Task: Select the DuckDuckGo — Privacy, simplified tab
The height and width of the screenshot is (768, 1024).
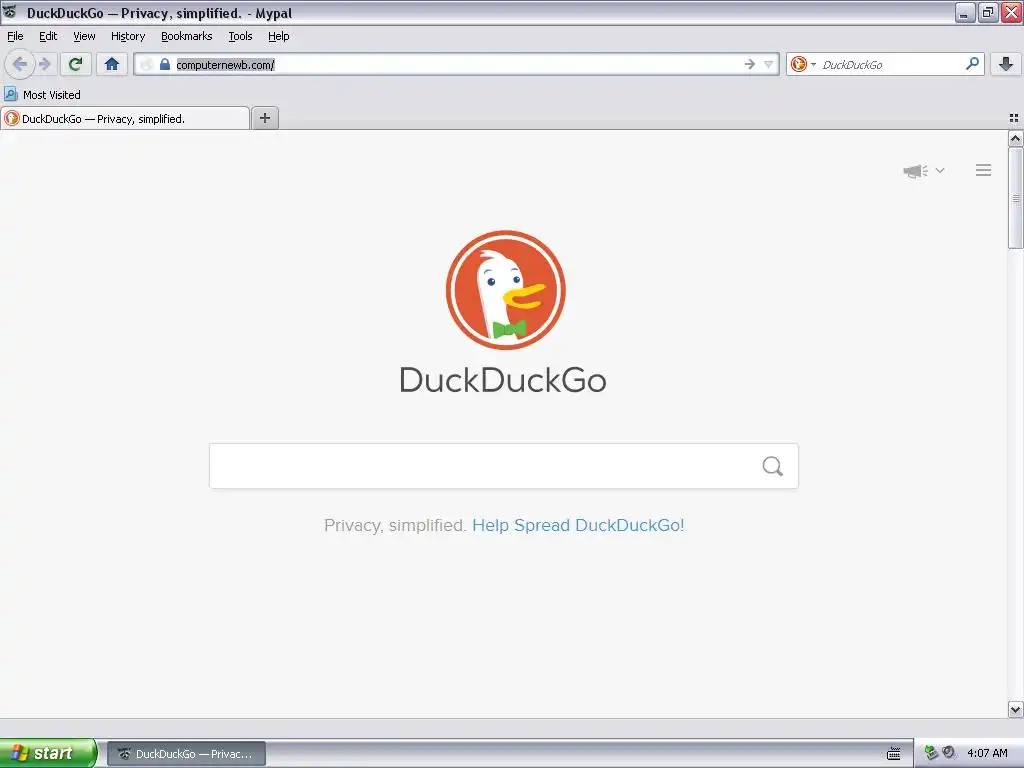Action: [x=124, y=118]
